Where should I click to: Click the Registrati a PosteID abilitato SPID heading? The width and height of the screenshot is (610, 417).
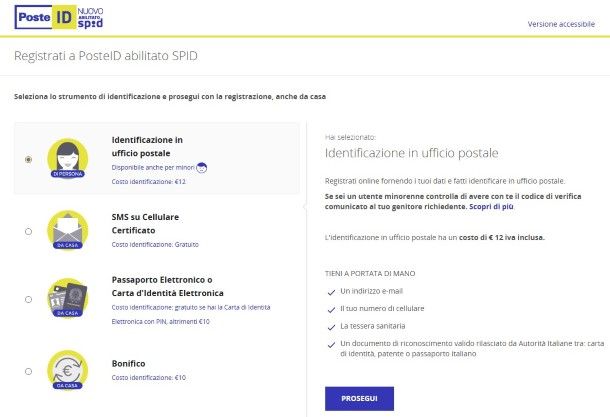(106, 56)
